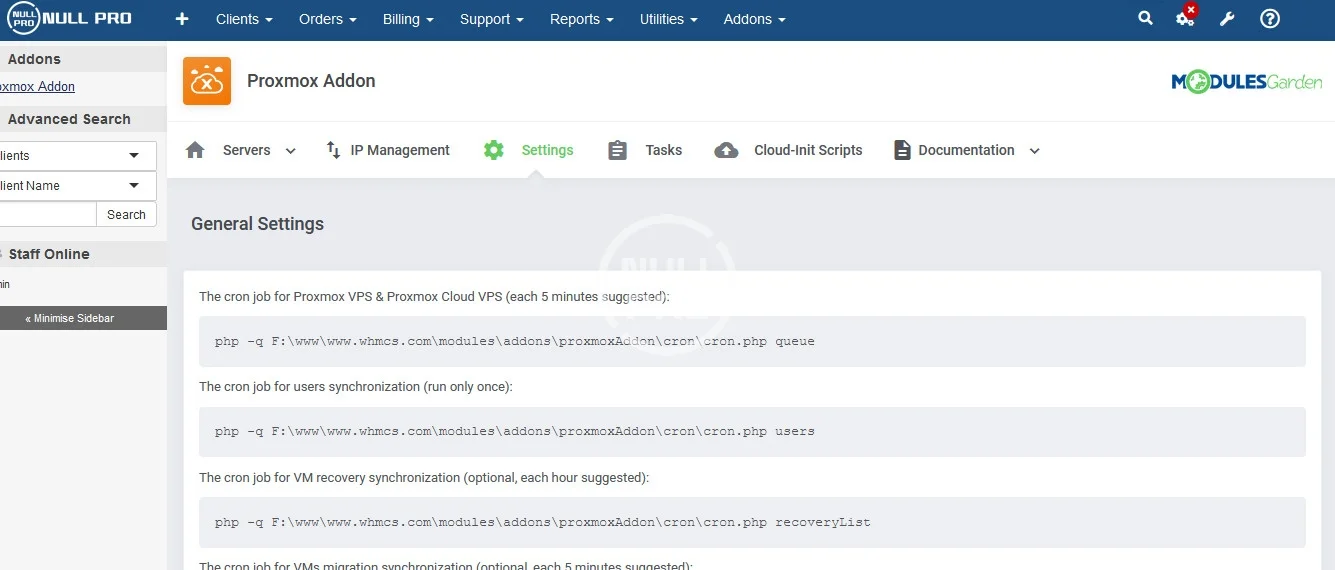Click the General Settings heading

coord(257,224)
